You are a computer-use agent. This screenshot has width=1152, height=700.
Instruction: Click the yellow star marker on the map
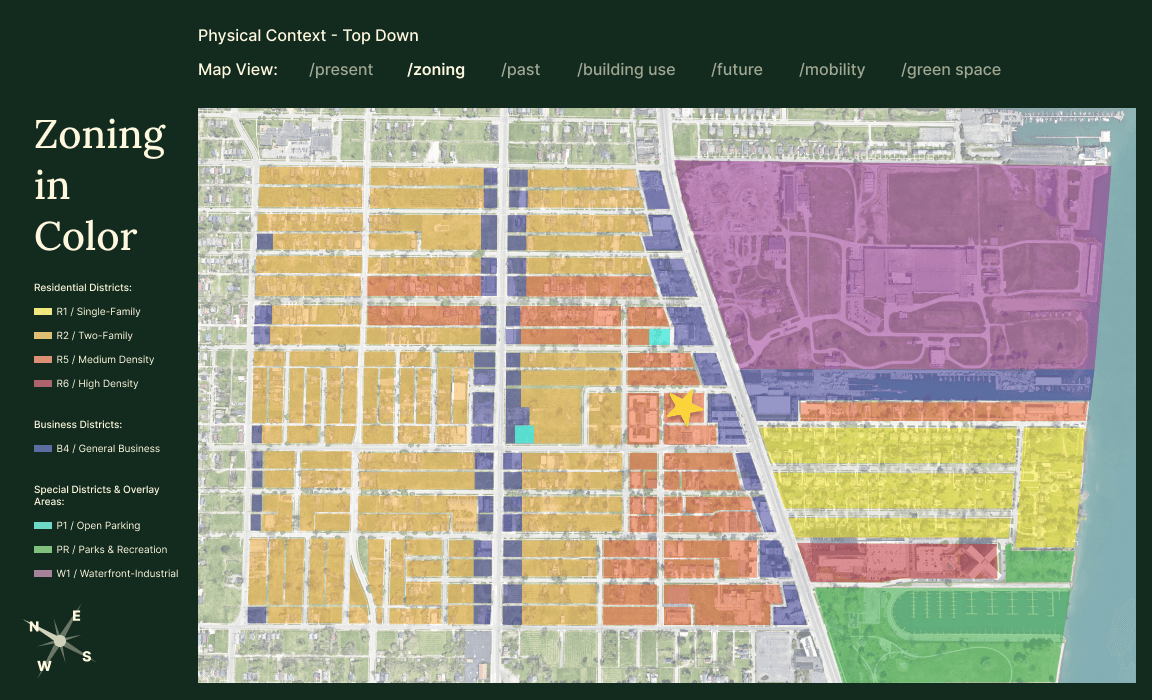tap(685, 406)
